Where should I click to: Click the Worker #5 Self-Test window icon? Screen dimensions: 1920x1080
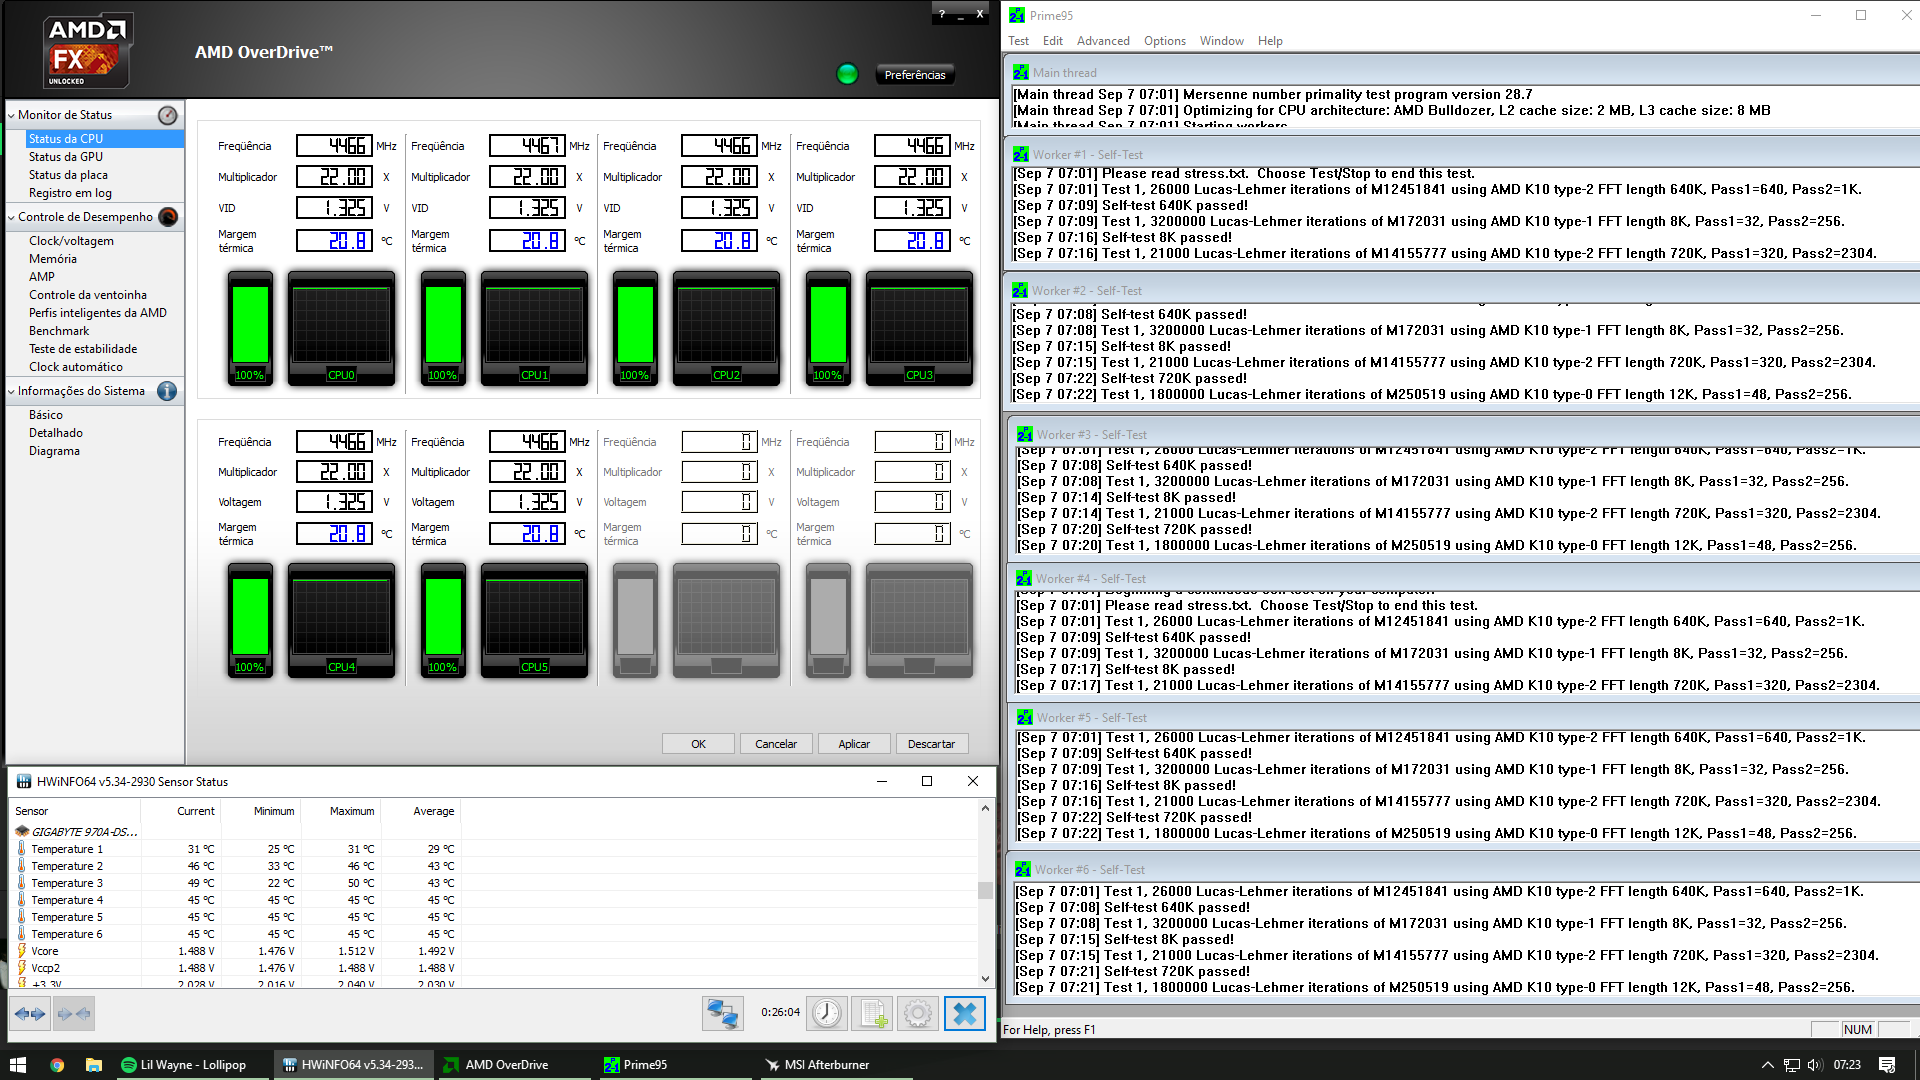1025,718
